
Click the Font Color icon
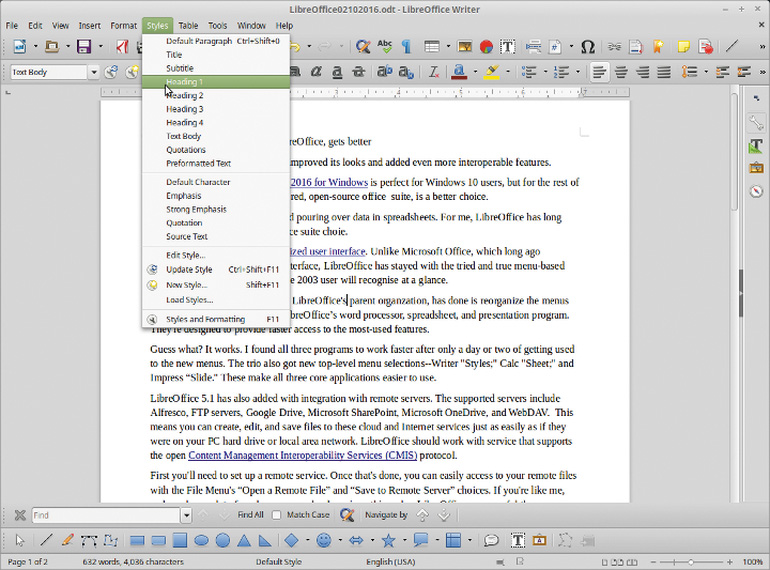coord(459,72)
